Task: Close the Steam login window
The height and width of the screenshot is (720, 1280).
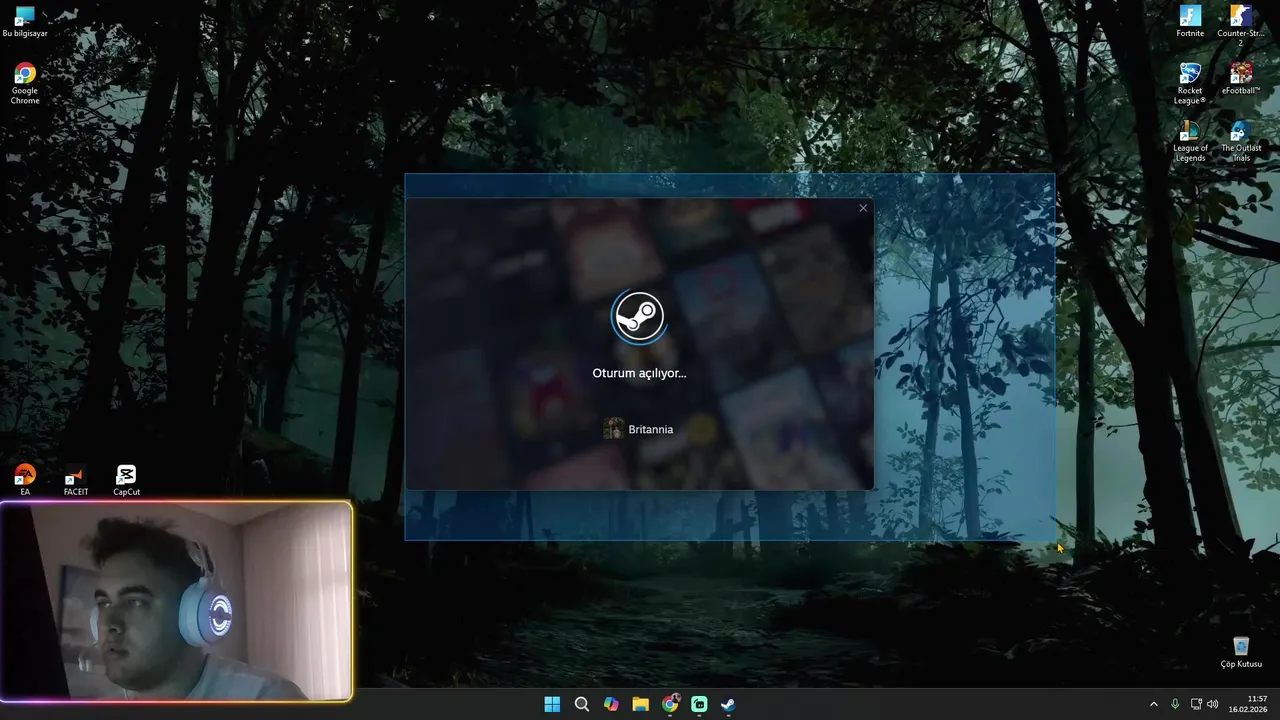Action: pos(863,208)
